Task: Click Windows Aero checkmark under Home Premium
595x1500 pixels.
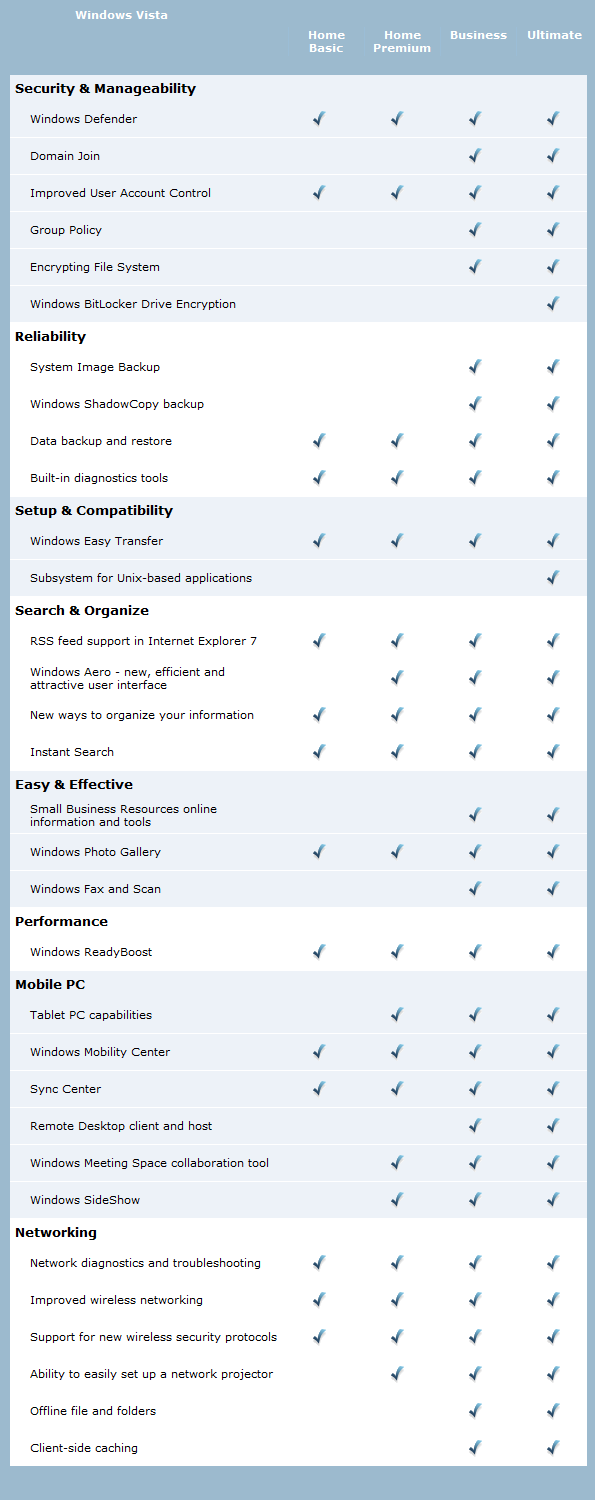Action: (x=397, y=678)
